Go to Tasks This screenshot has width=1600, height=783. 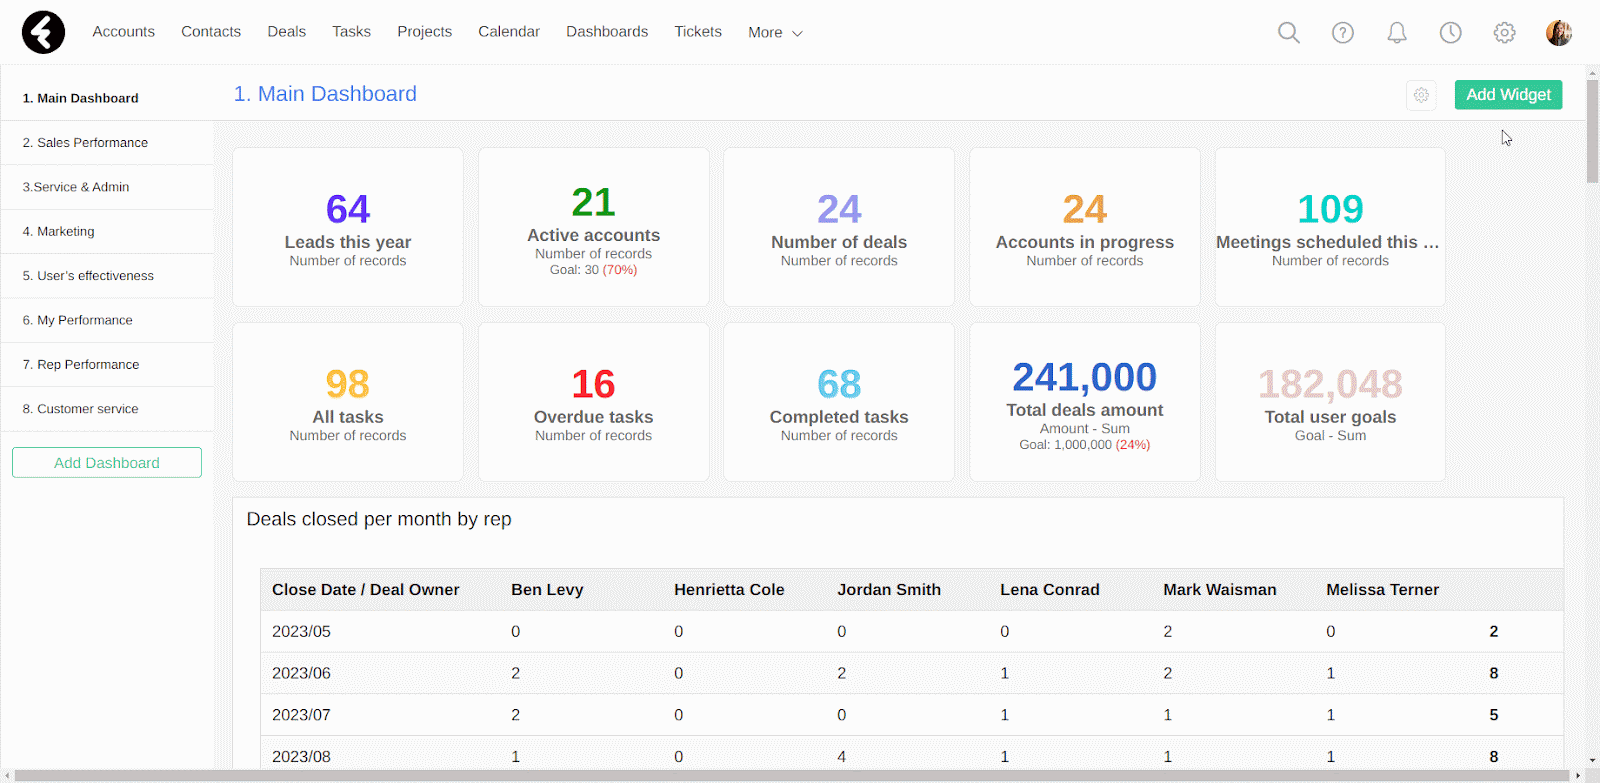(351, 31)
